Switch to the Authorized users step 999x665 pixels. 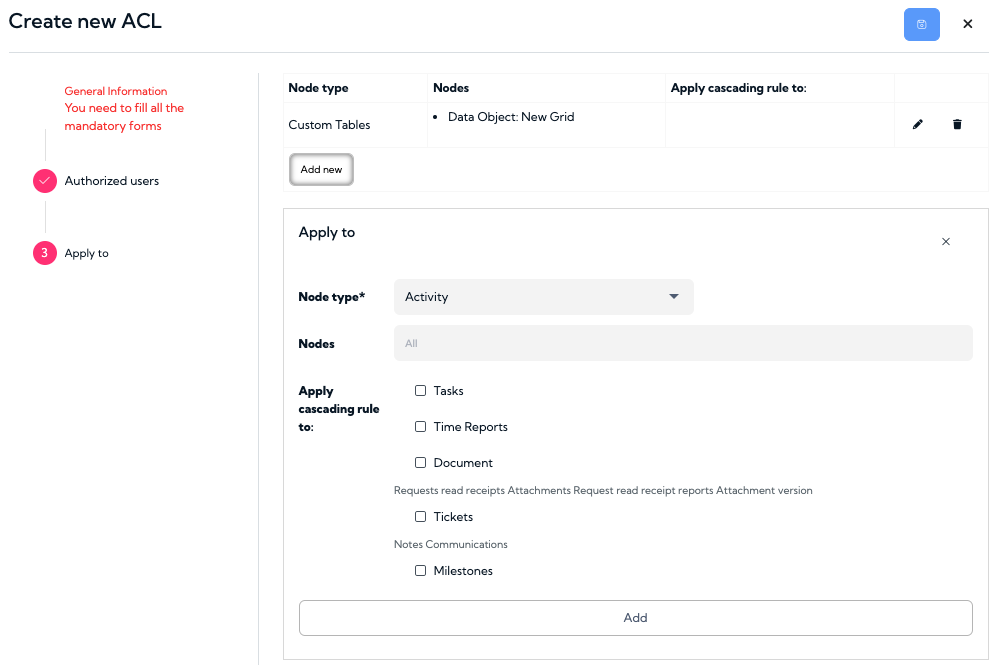pyautogui.click(x=111, y=181)
